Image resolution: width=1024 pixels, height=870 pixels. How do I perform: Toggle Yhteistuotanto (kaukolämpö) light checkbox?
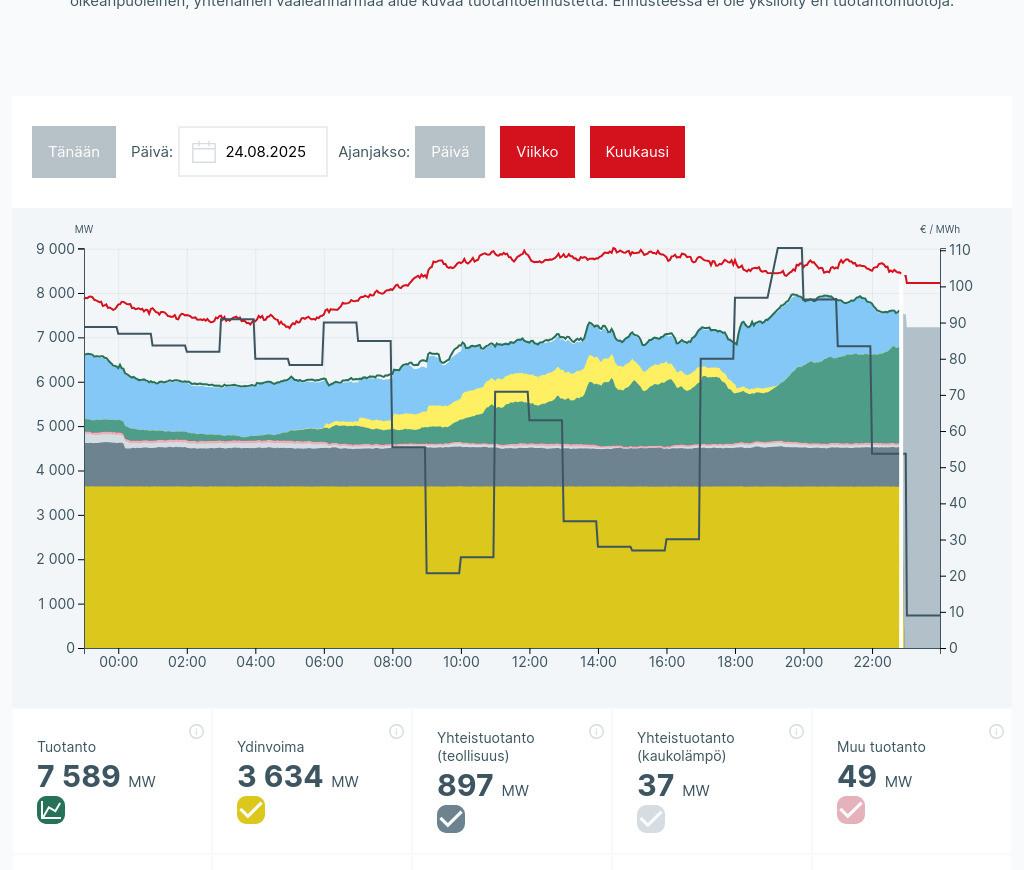click(x=651, y=819)
